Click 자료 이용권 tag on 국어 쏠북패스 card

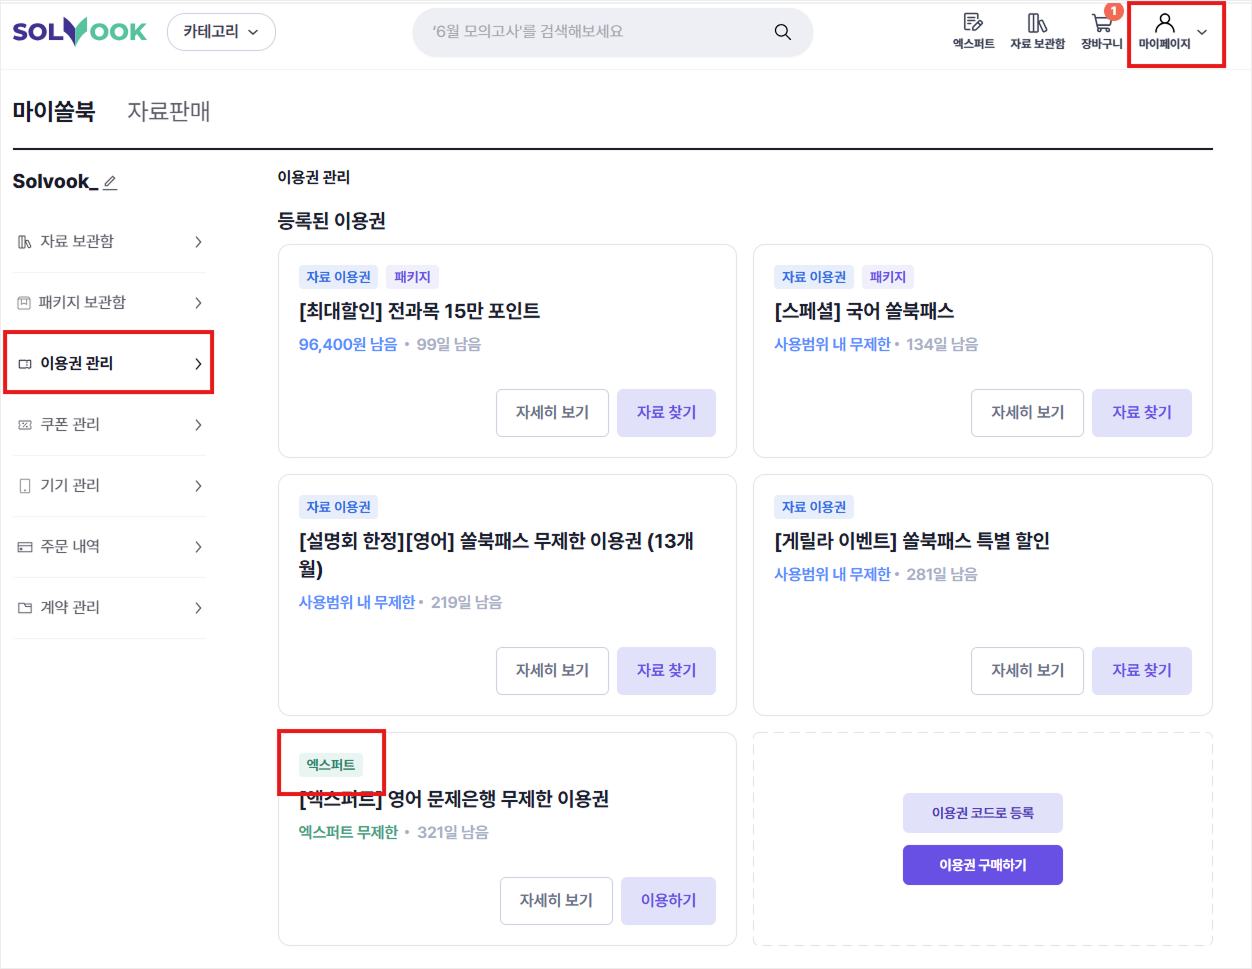pyautogui.click(x=814, y=277)
